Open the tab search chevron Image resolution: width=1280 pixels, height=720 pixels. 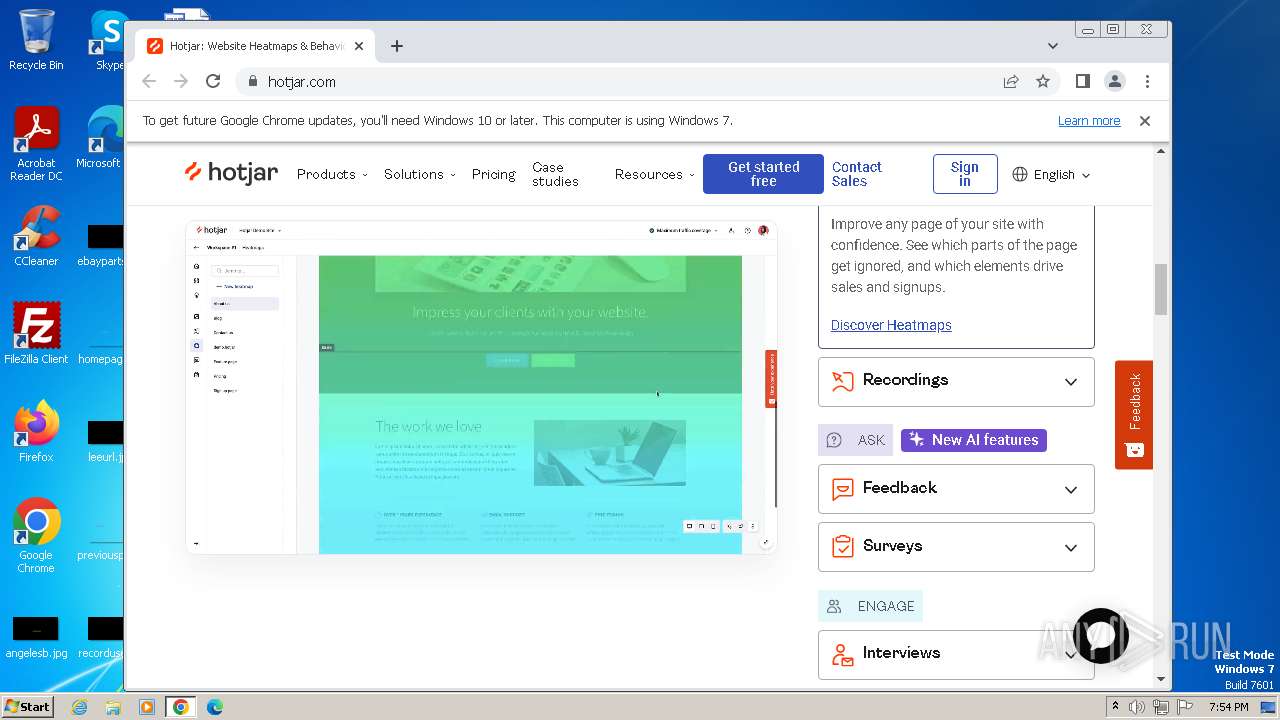pyautogui.click(x=1053, y=46)
